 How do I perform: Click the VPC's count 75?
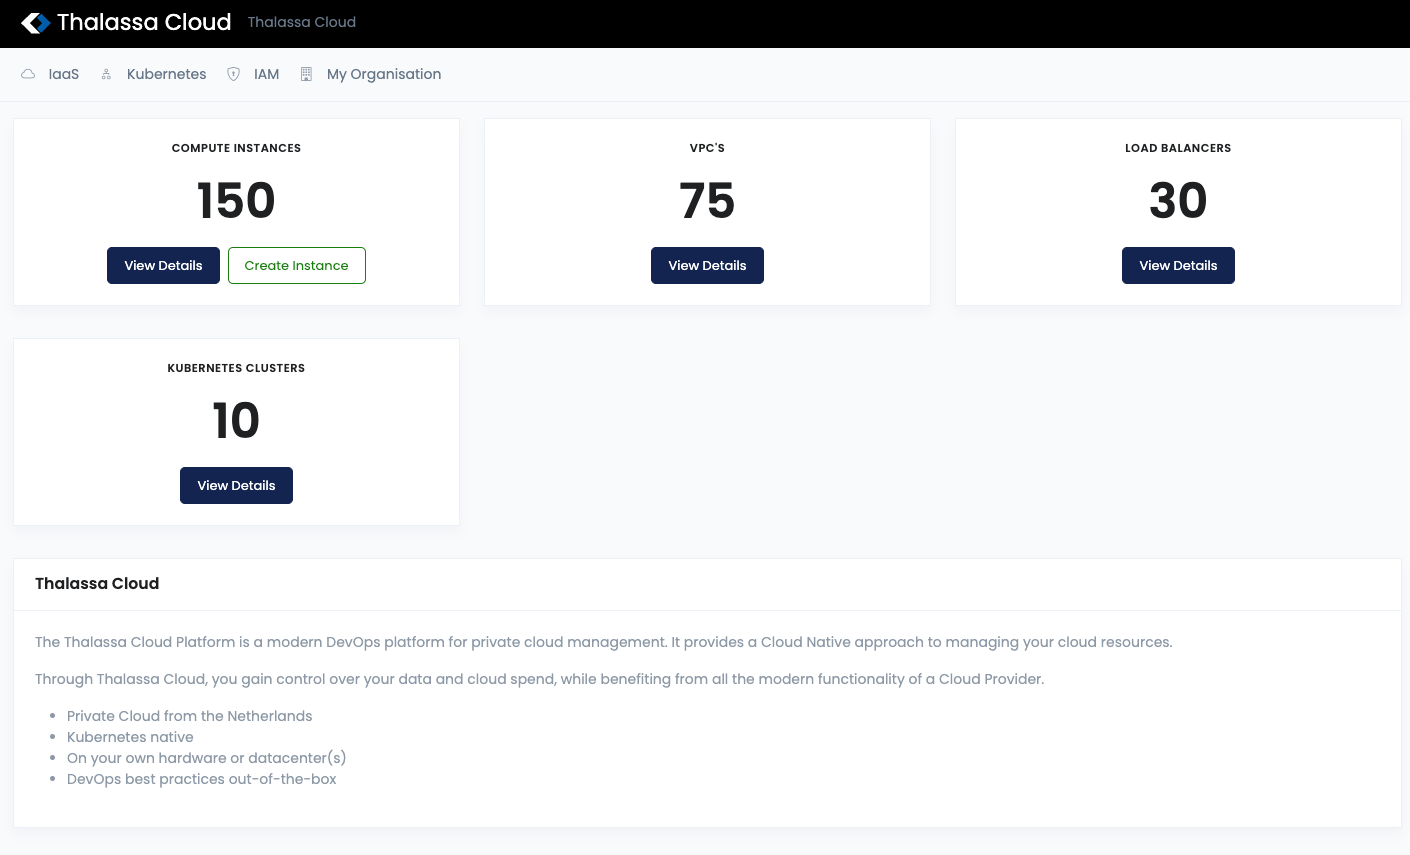coord(707,201)
